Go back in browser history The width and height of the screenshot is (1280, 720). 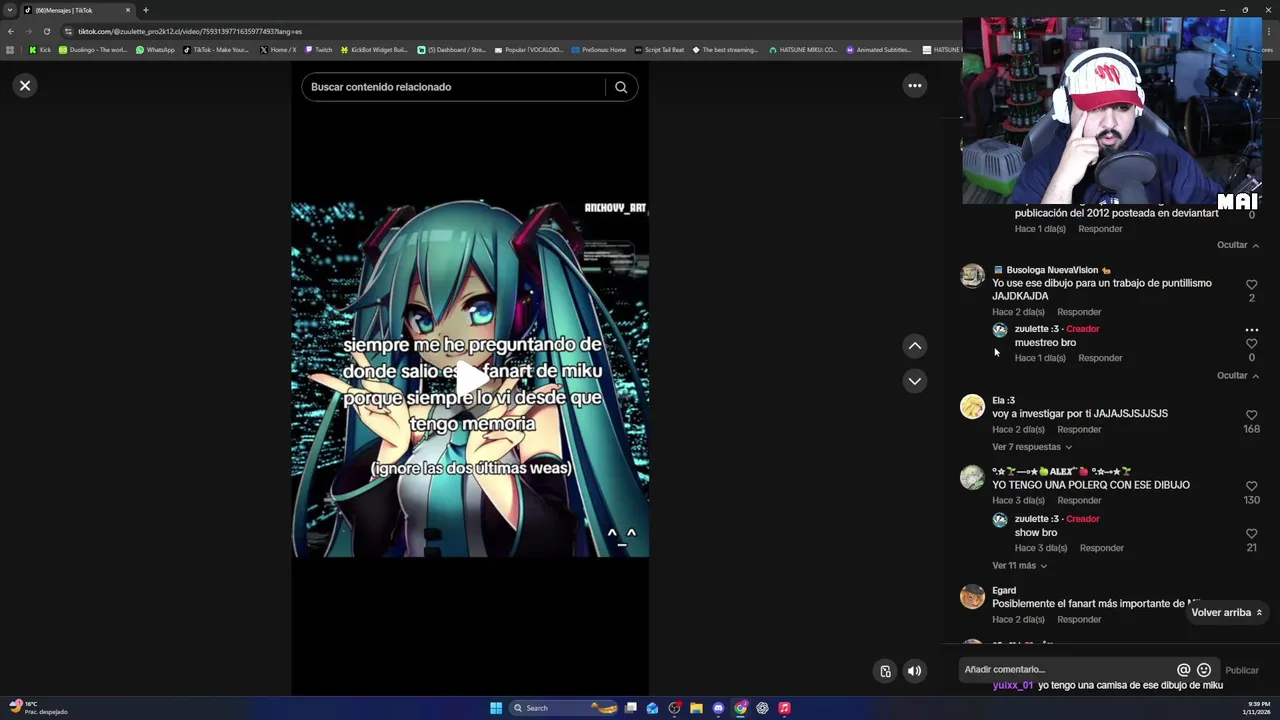pyautogui.click(x=10, y=31)
